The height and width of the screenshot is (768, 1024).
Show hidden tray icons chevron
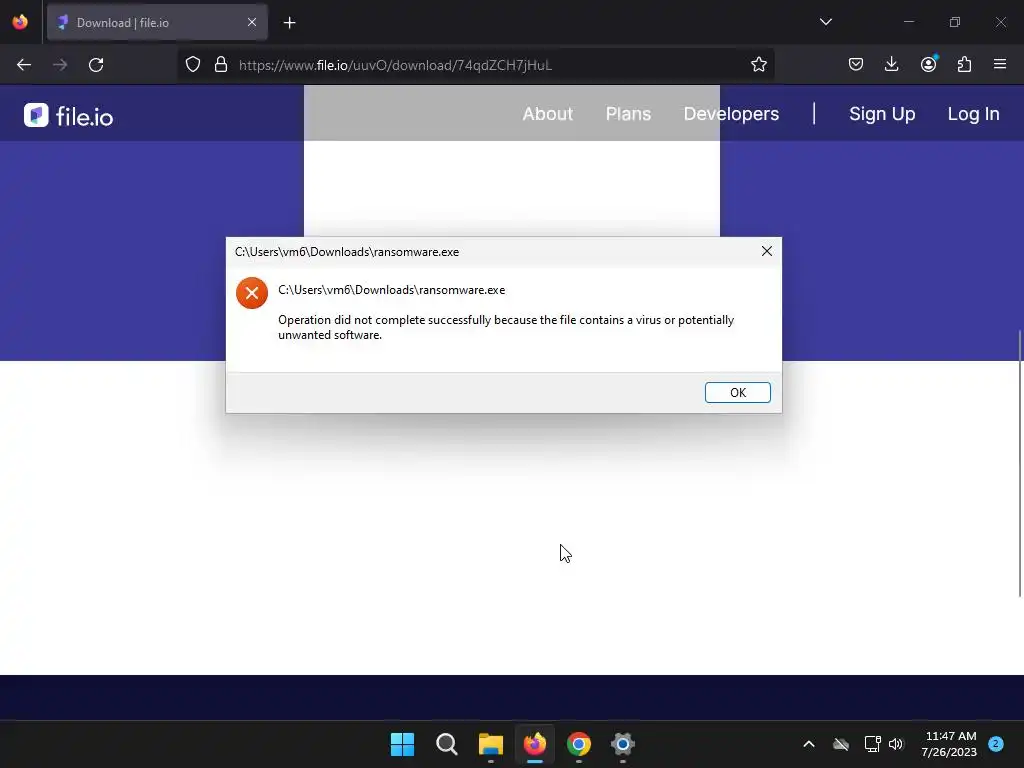point(808,744)
